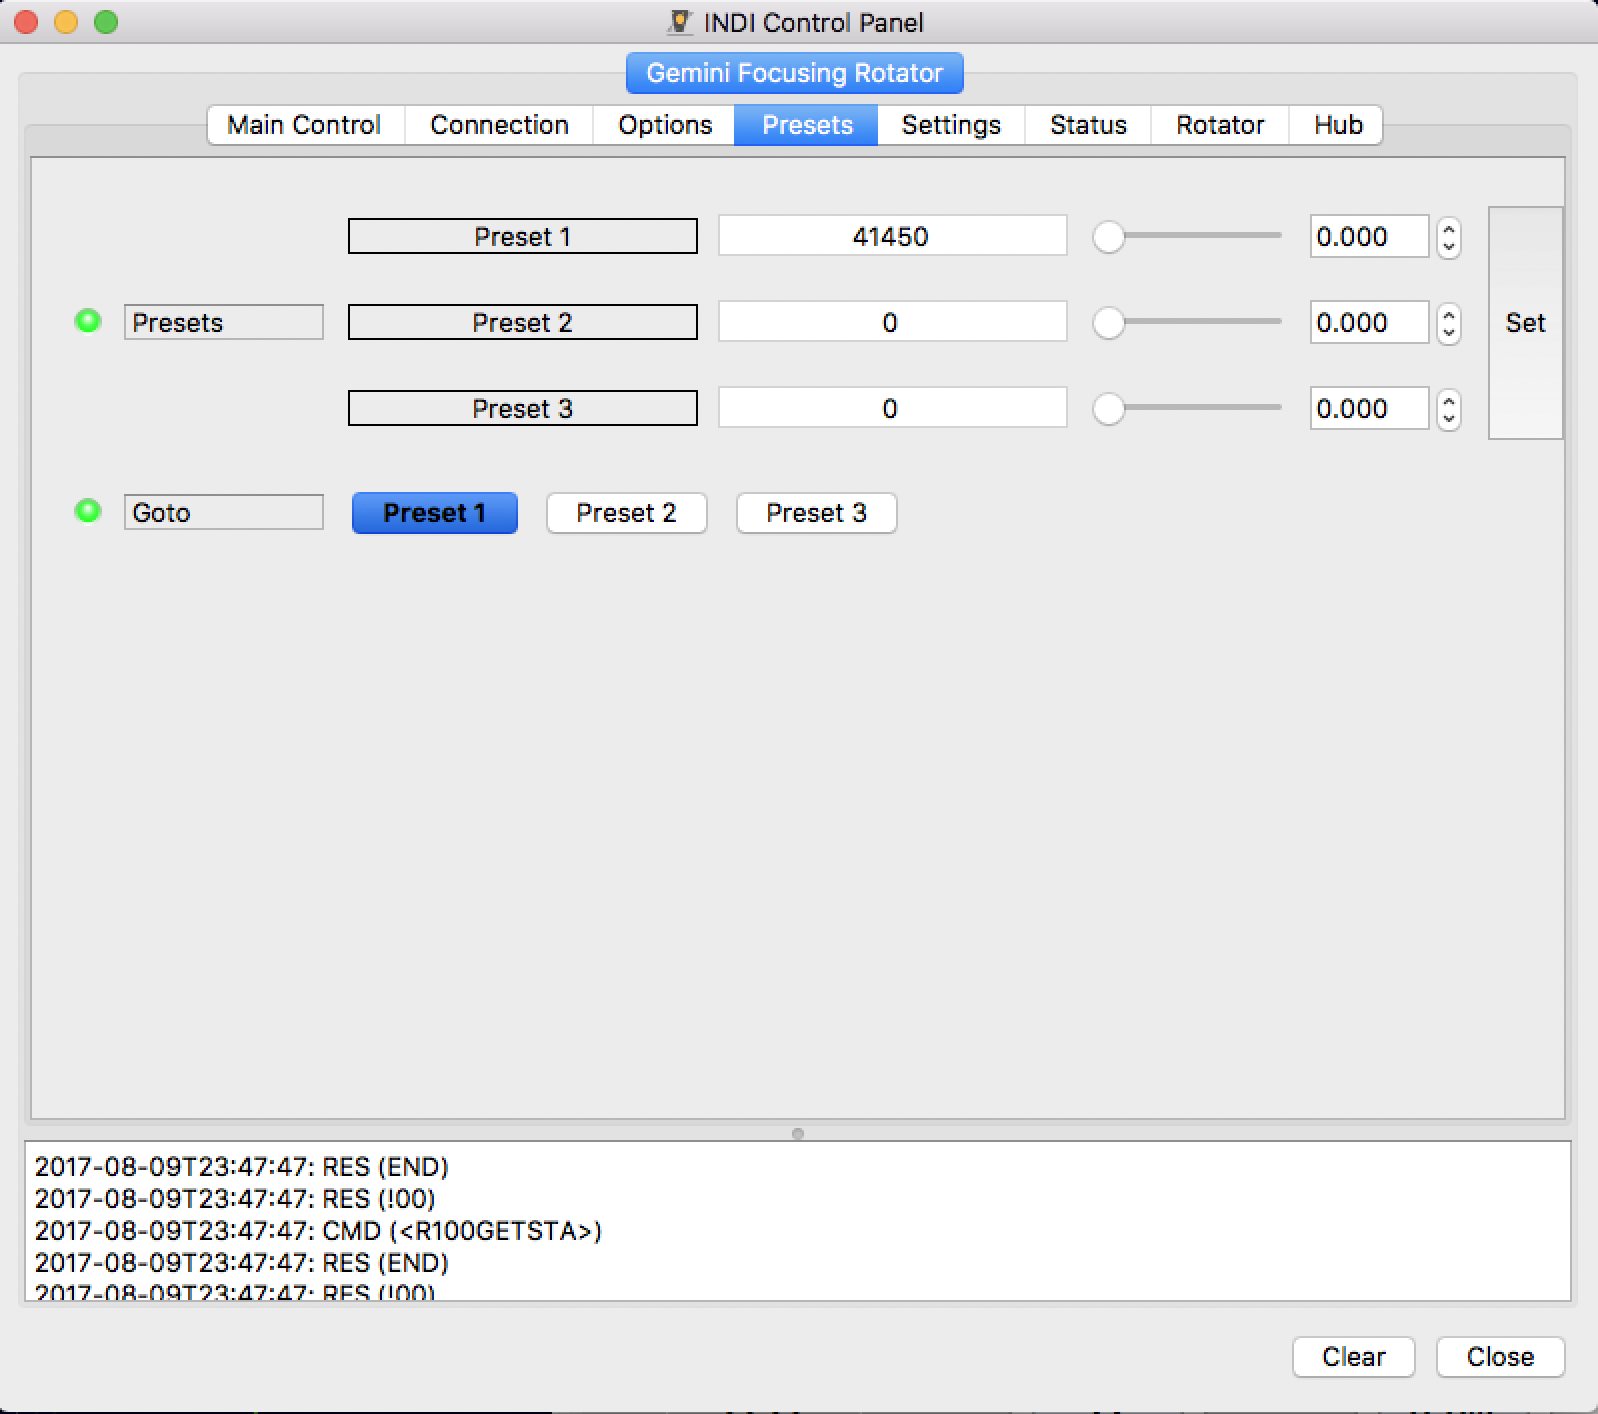Go to Preset 1 position
The width and height of the screenshot is (1598, 1414).
[435, 513]
